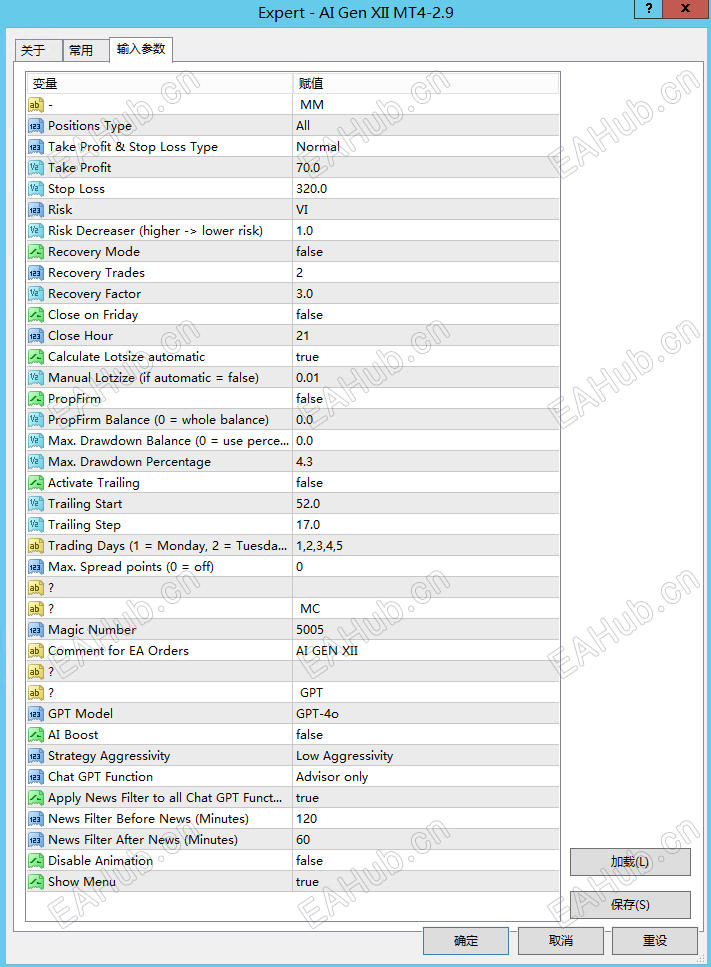Click the icon beside Max. Spread points

[x=36, y=567]
